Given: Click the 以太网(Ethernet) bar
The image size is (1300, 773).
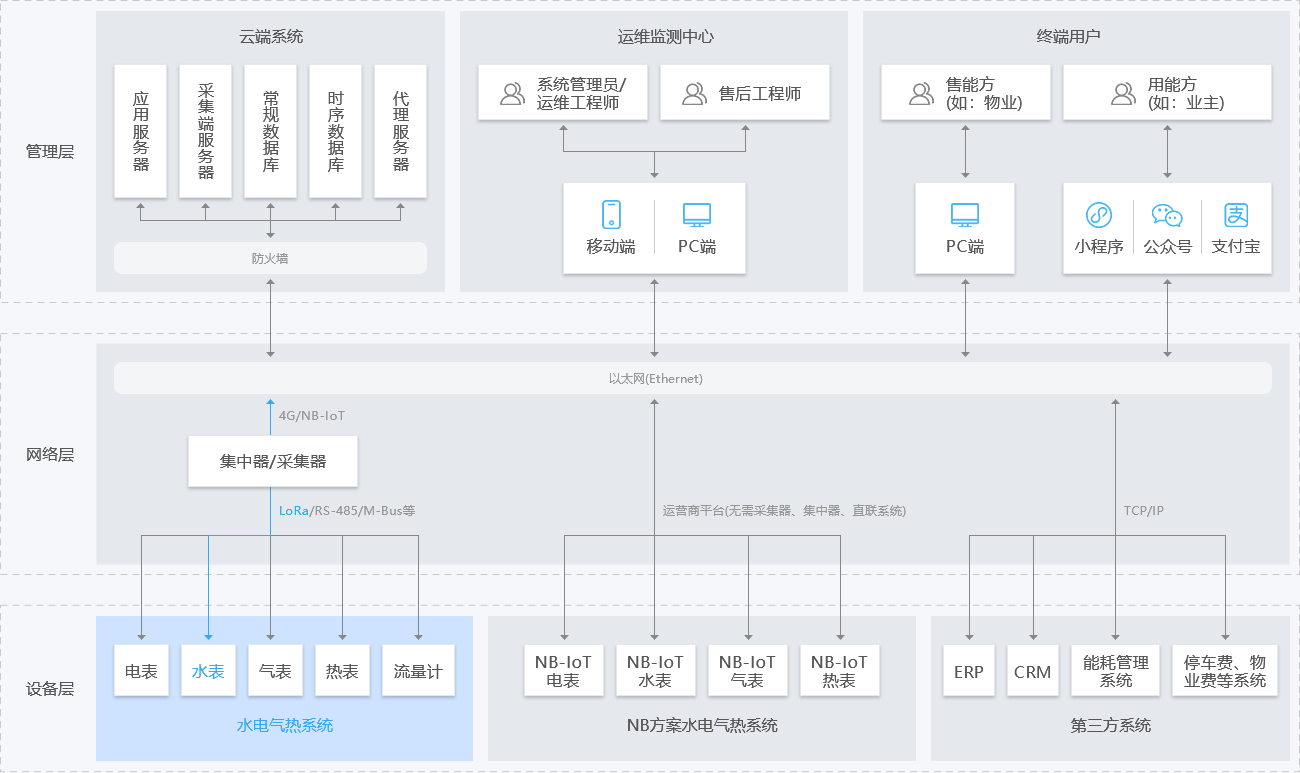Looking at the screenshot, I should pos(692,379).
